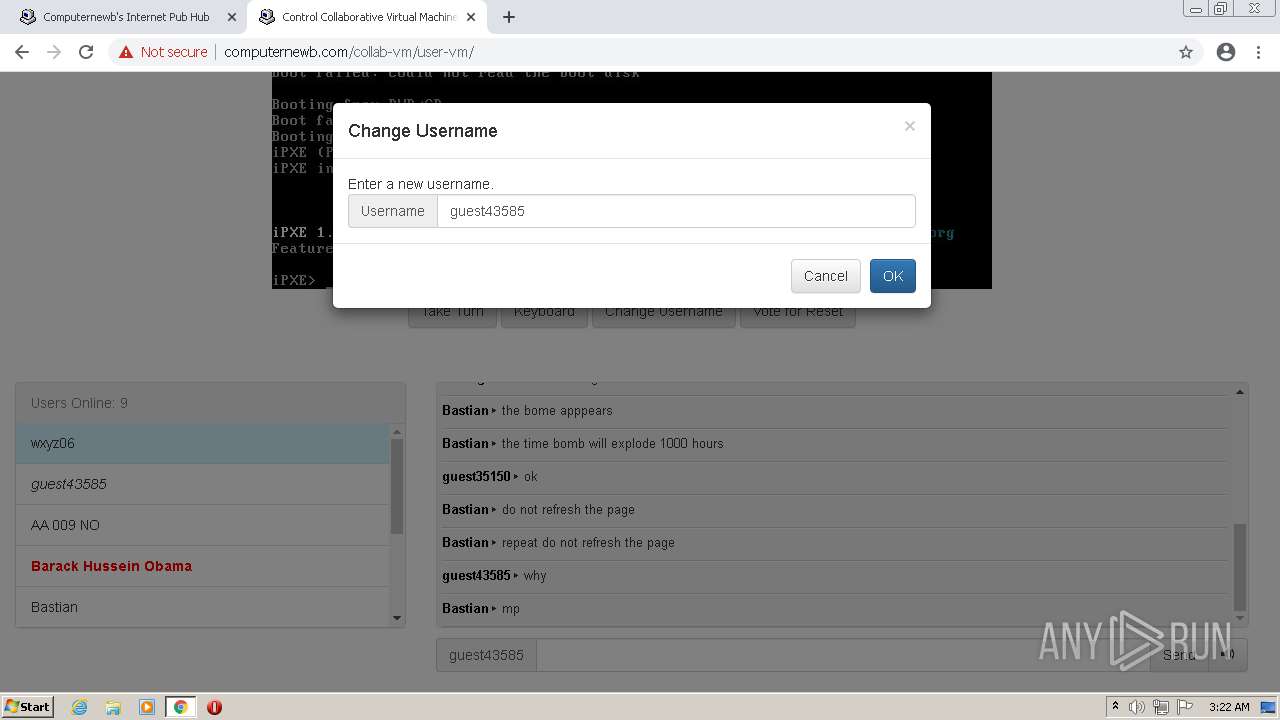Screen dimensions: 1280x720
Task: Click the Change Username button on page
Action: click(663, 314)
